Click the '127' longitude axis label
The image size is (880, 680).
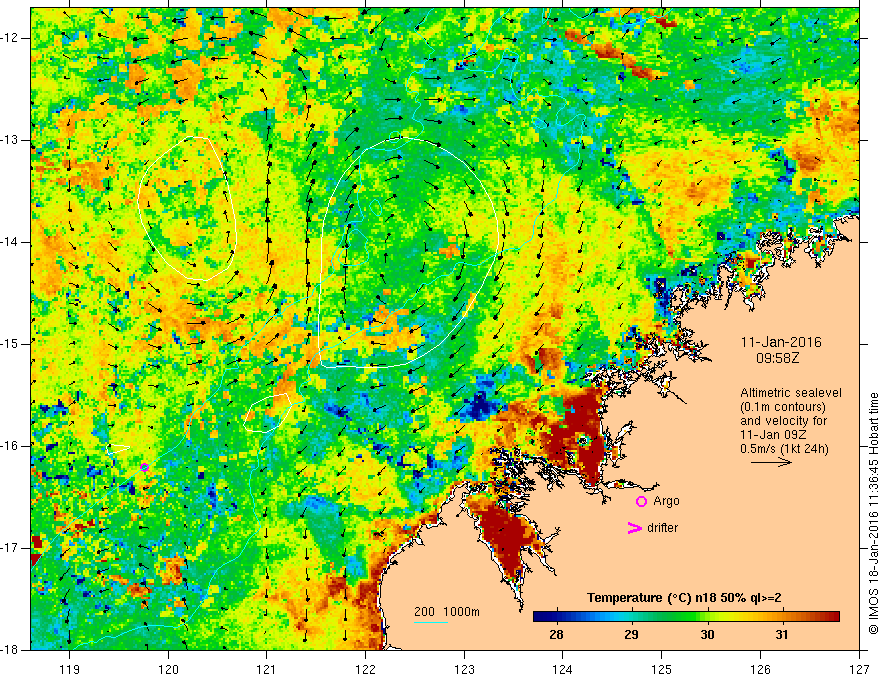point(859,669)
